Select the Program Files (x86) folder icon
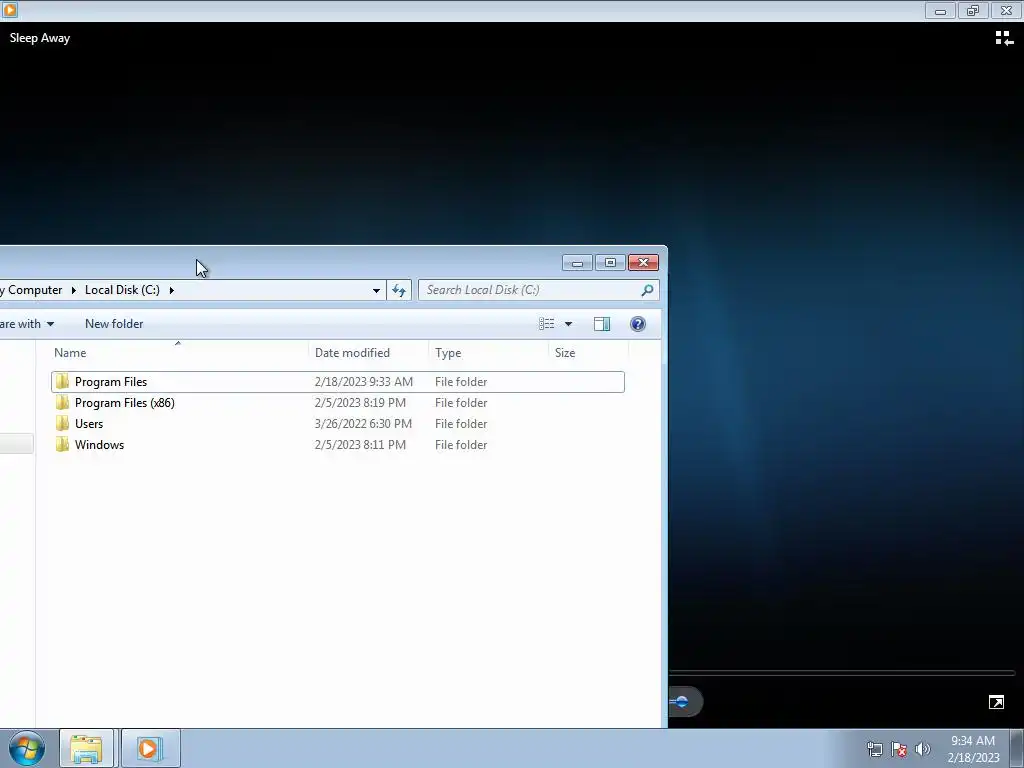Viewport: 1024px width, 768px height. (x=62, y=402)
